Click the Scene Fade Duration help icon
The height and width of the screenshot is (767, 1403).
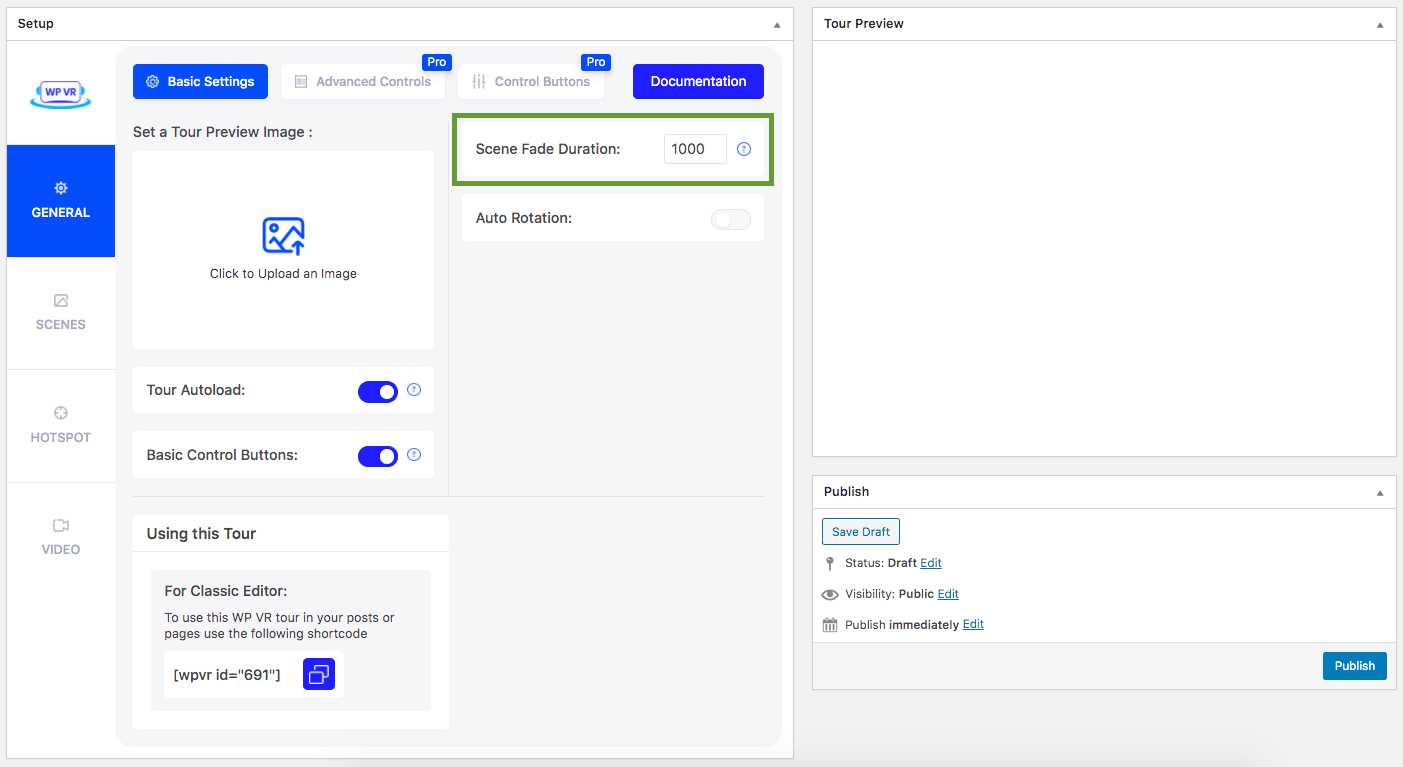[x=744, y=149]
